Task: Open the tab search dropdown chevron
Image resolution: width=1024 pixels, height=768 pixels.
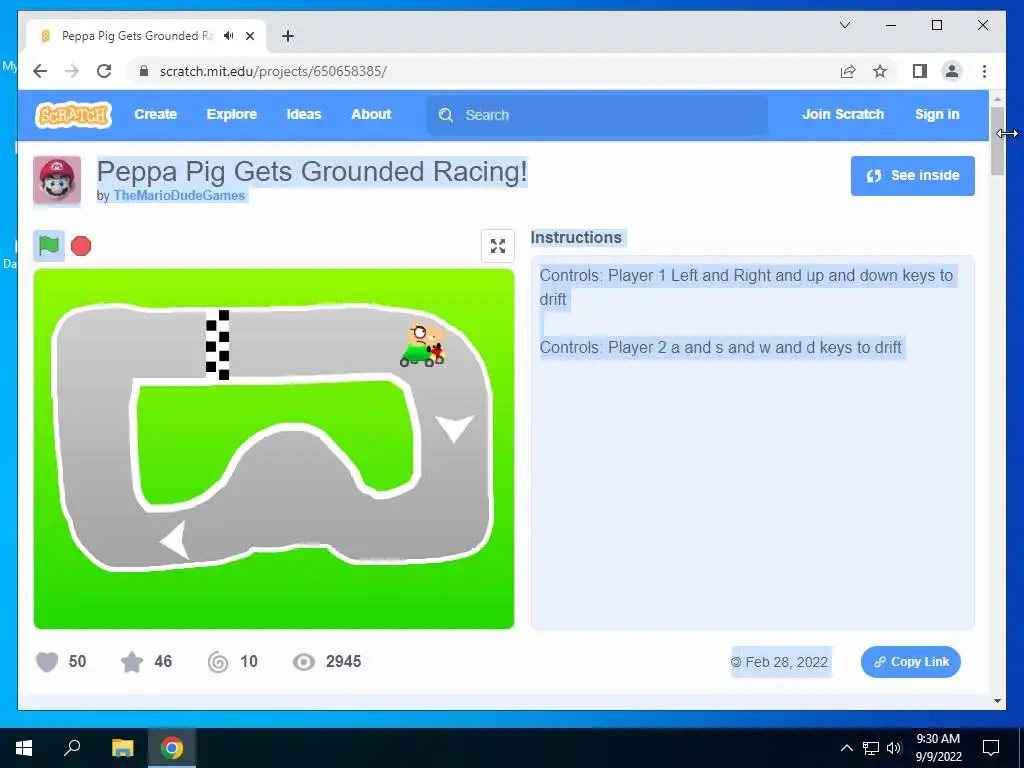Action: tap(844, 25)
